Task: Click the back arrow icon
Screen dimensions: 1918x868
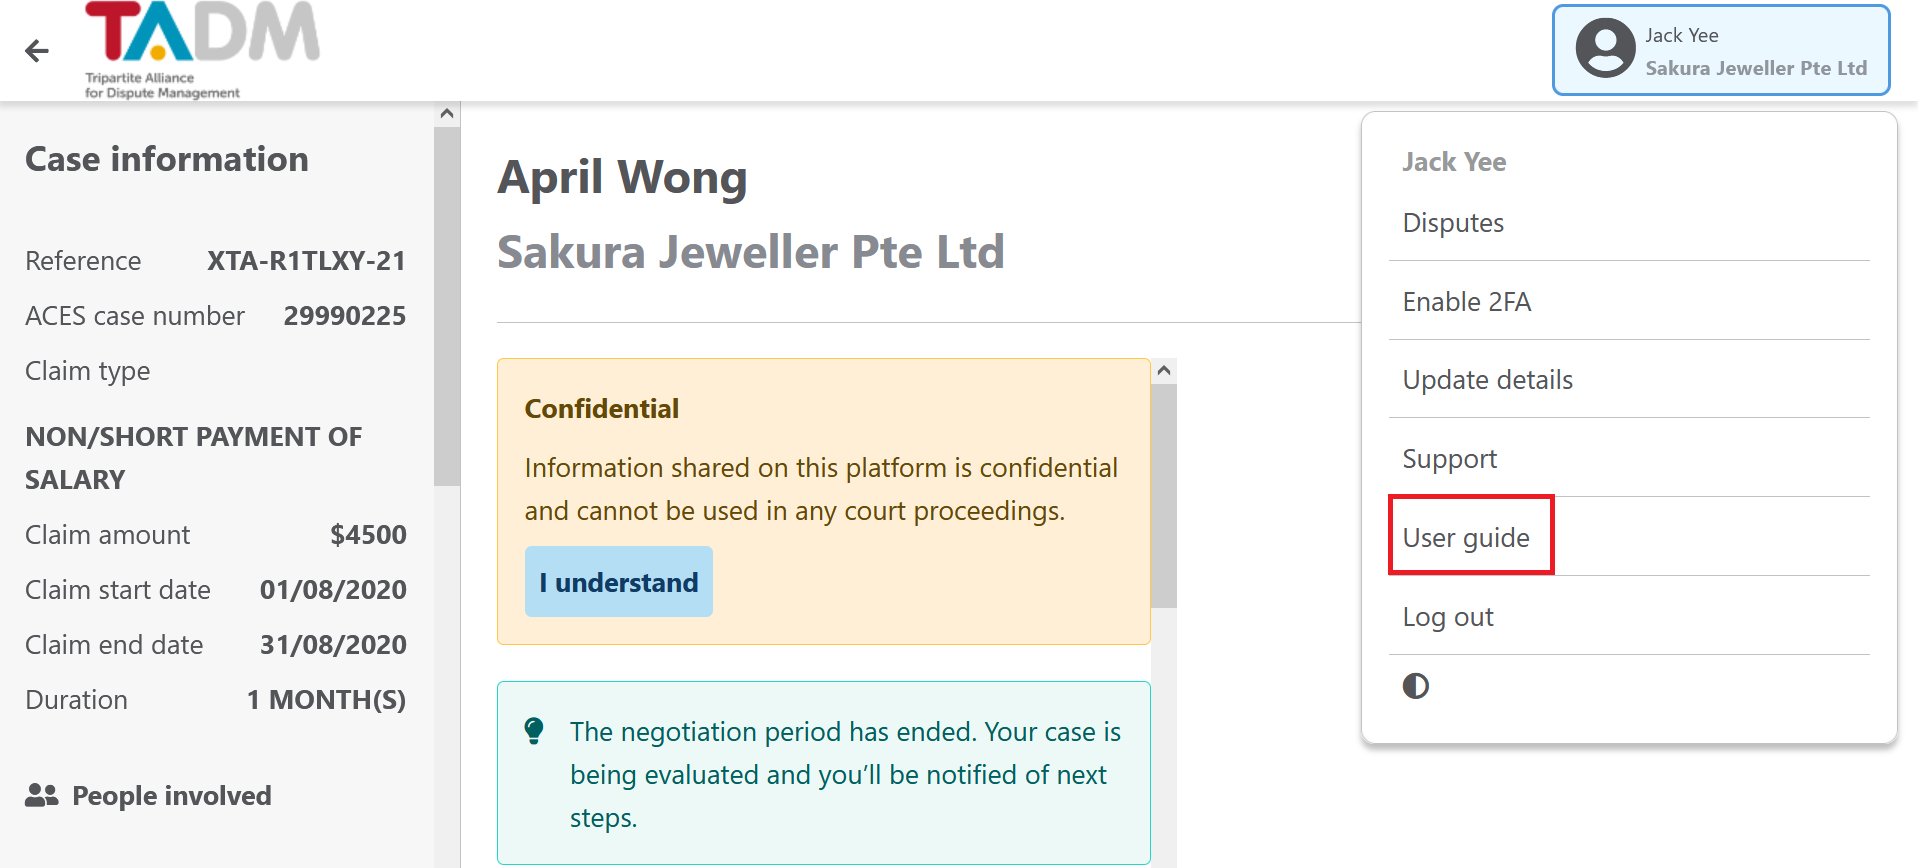Action: 37,51
